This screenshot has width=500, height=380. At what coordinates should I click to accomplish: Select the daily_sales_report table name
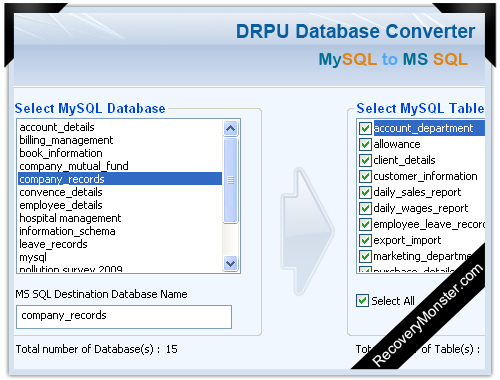click(417, 192)
